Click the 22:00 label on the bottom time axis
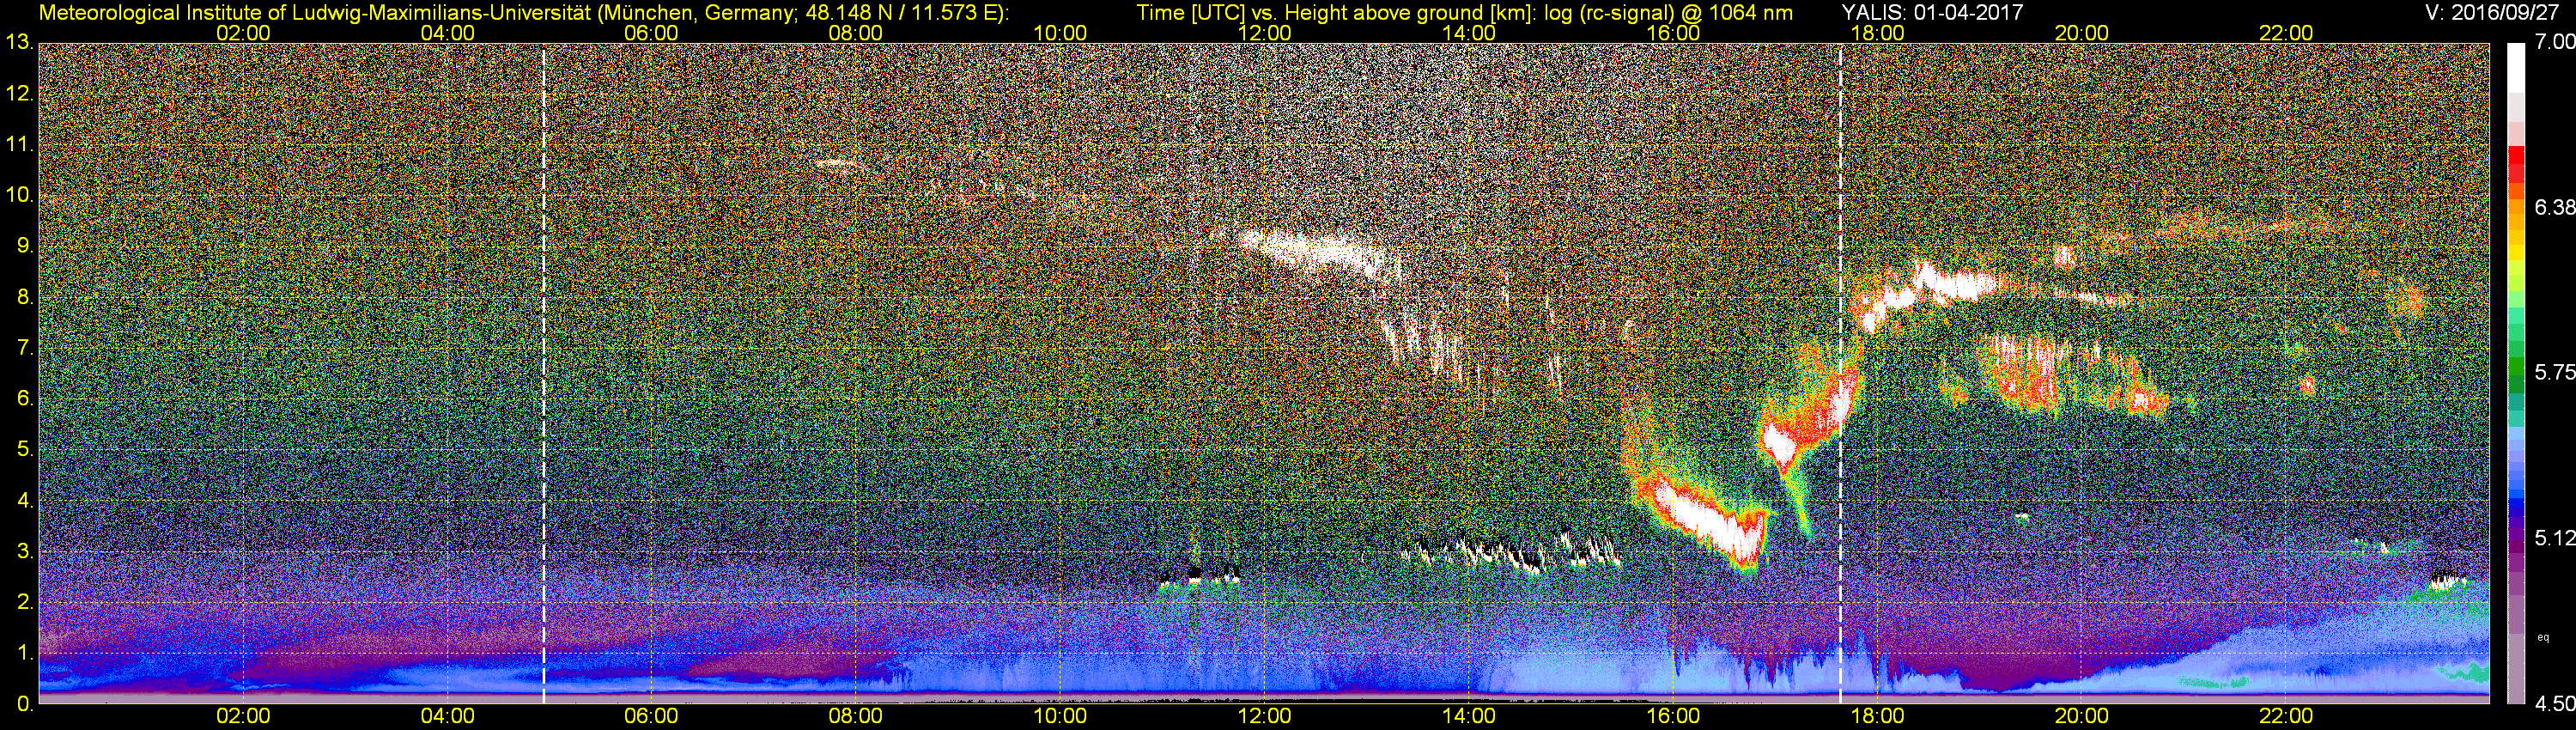This screenshot has width=2576, height=730. coord(2286,717)
